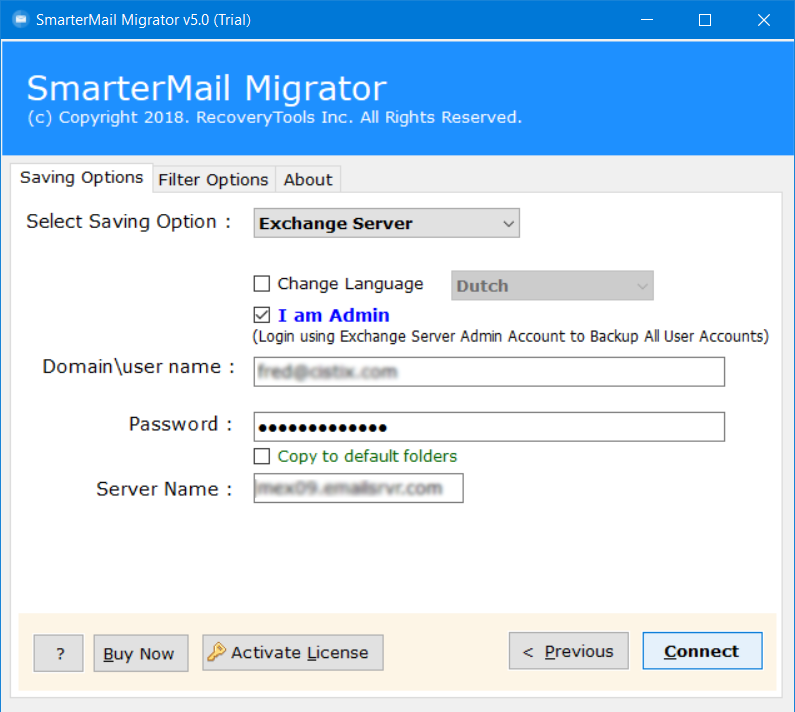Minimize the SmarterMail Migrator window
Image resolution: width=795 pixels, height=712 pixels.
[646, 20]
